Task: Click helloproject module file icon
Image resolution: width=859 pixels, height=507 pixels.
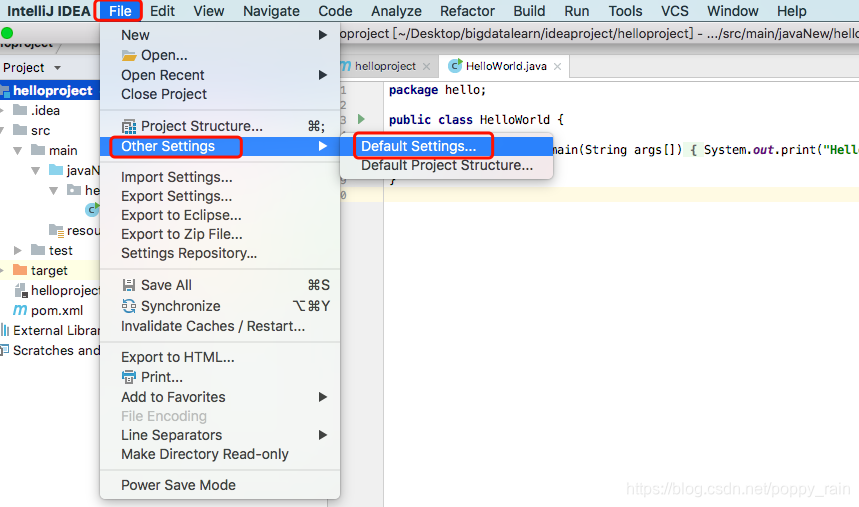Action: click(21, 290)
